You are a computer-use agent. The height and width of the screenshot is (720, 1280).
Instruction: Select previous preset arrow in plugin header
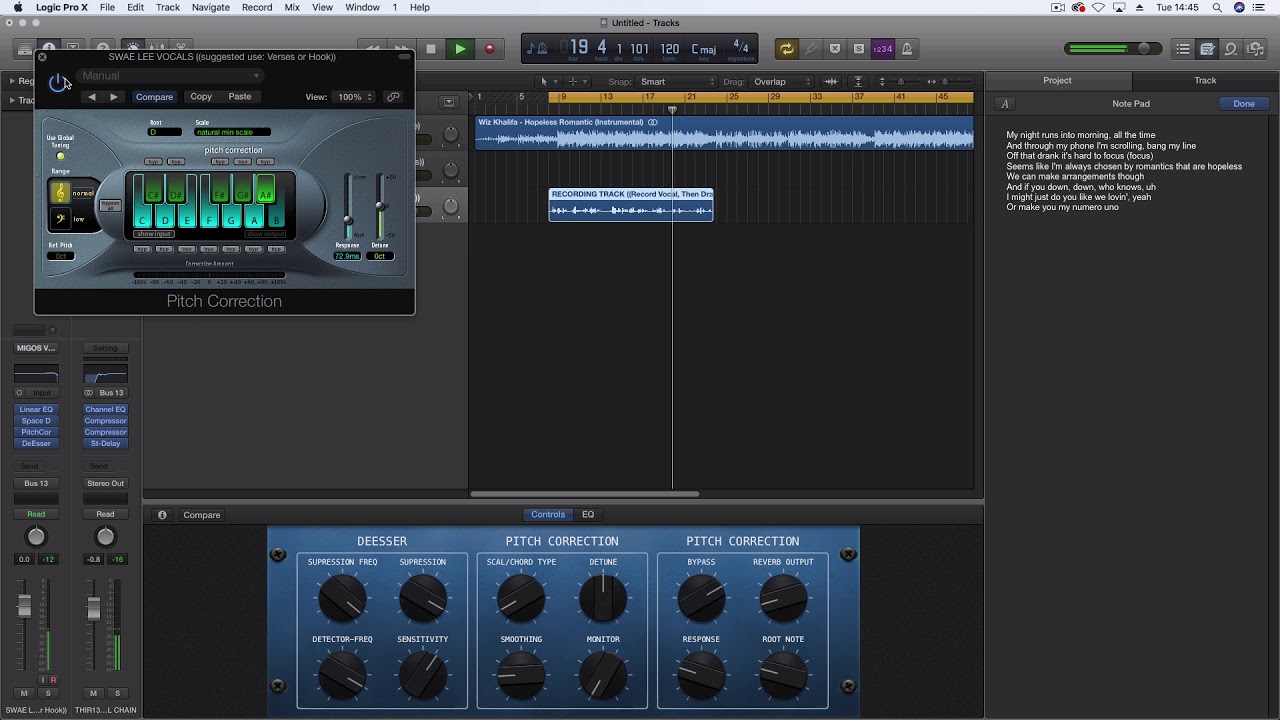pyautogui.click(x=92, y=97)
